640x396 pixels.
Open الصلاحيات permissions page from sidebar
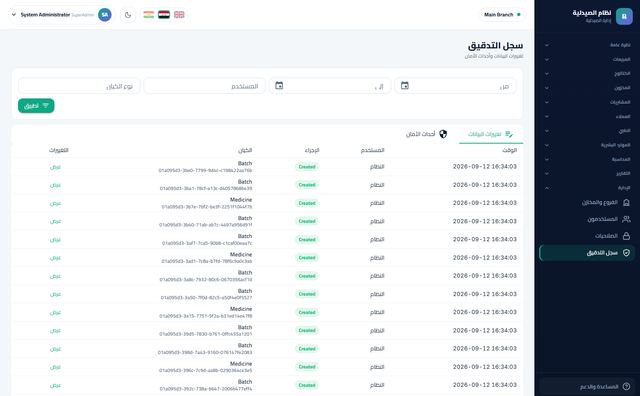587,236
